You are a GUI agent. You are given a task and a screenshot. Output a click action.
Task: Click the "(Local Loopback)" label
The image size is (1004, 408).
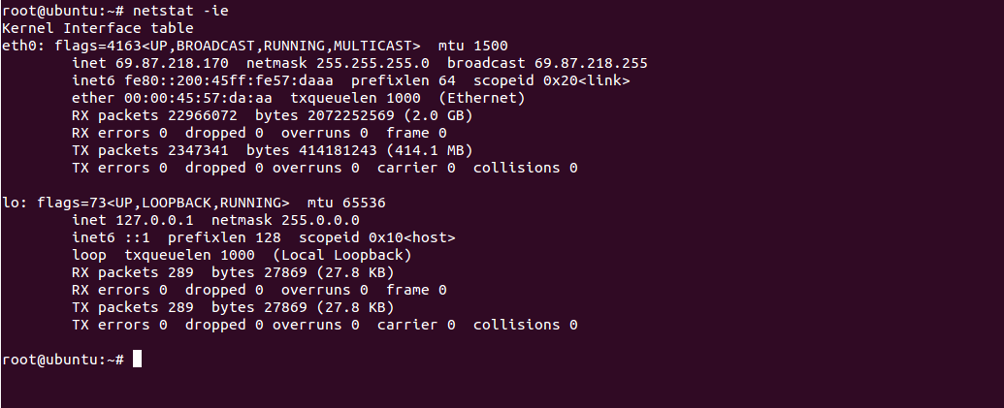342,255
